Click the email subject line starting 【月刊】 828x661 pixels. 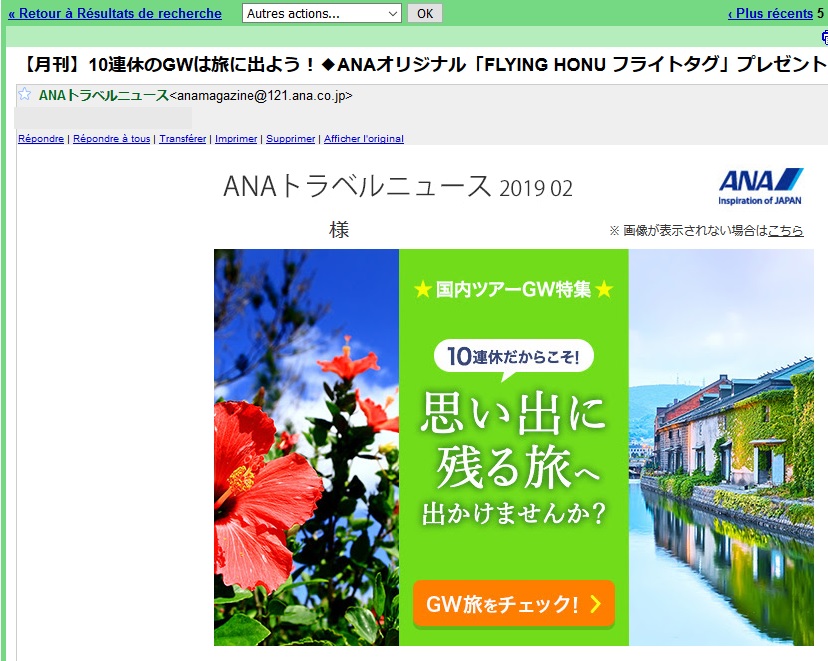[425, 64]
